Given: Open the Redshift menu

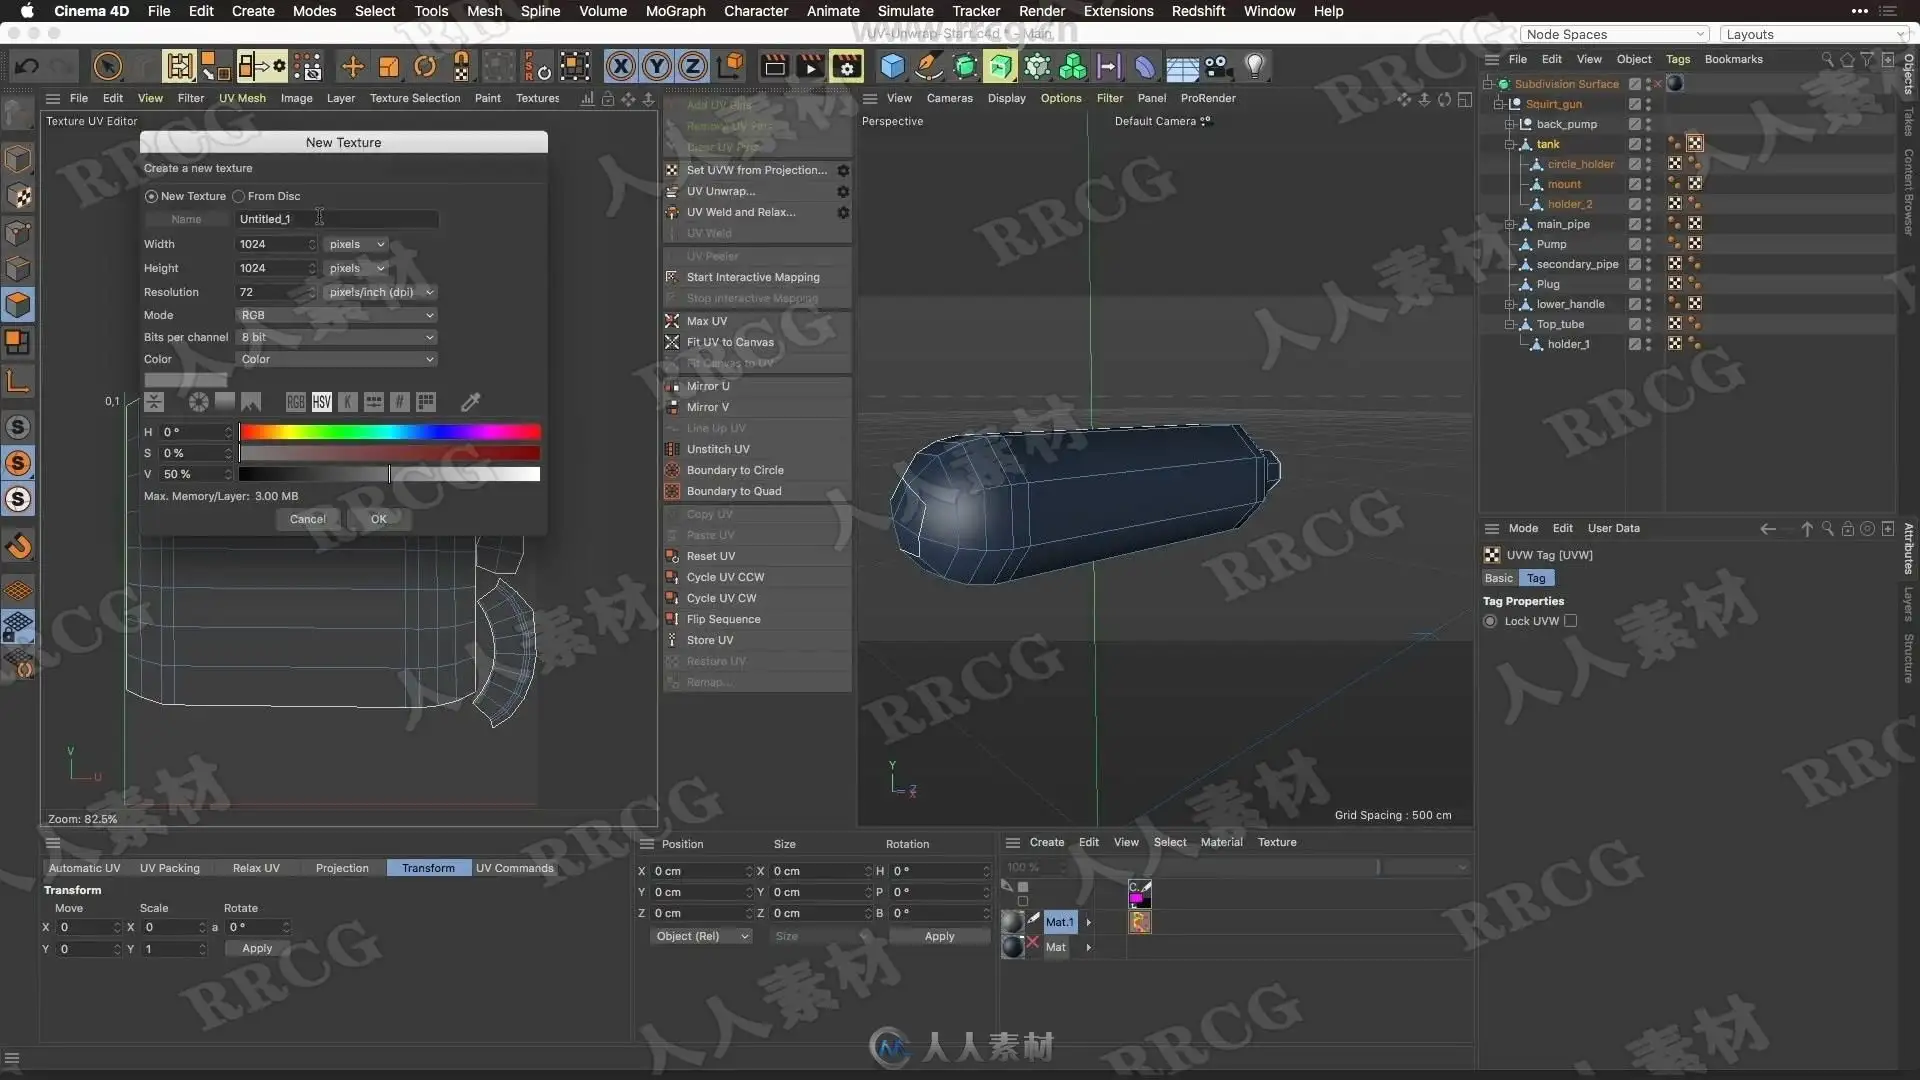Looking at the screenshot, I should point(1198,11).
